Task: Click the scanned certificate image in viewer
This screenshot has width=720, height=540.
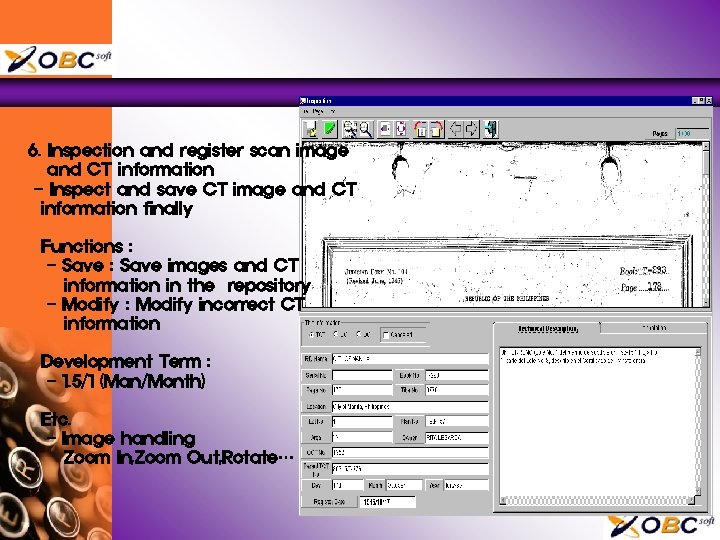Action: (x=501, y=224)
